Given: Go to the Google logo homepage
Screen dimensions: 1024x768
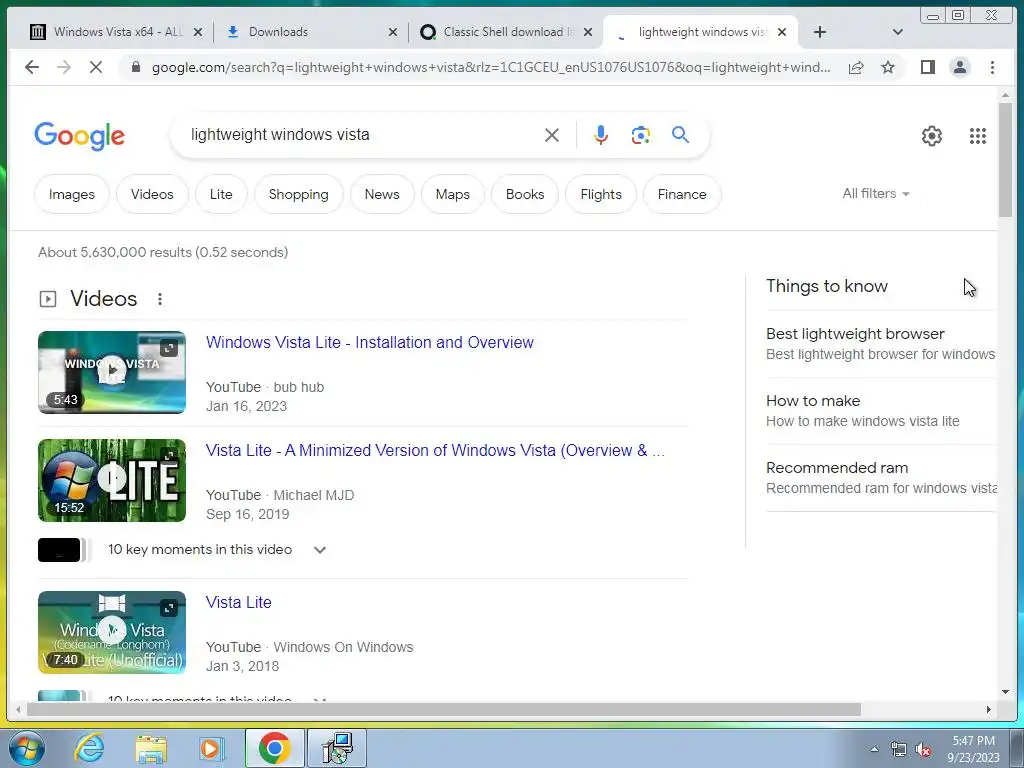Looking at the screenshot, I should (79, 136).
